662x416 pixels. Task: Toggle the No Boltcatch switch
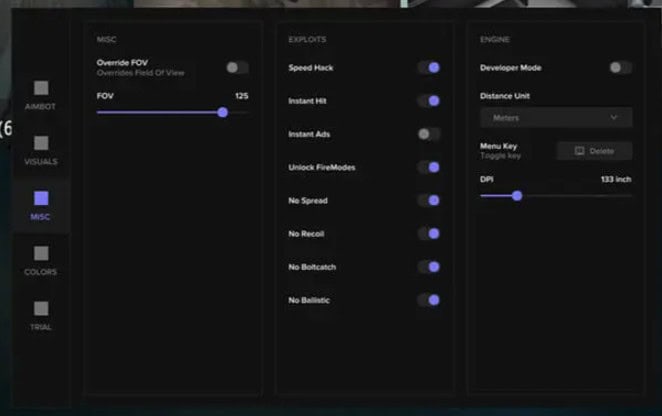[x=428, y=266]
